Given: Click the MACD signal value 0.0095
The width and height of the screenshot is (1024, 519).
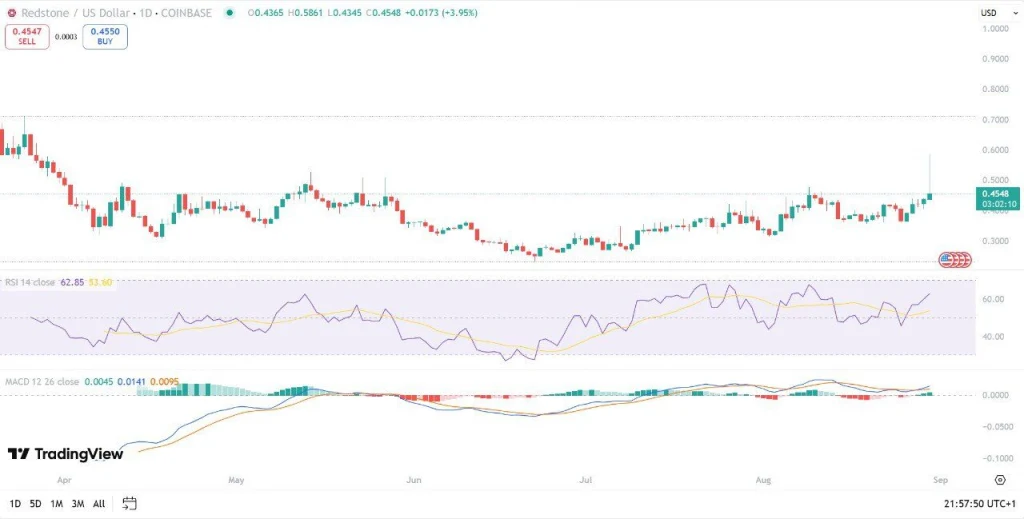Looking at the screenshot, I should tap(164, 381).
